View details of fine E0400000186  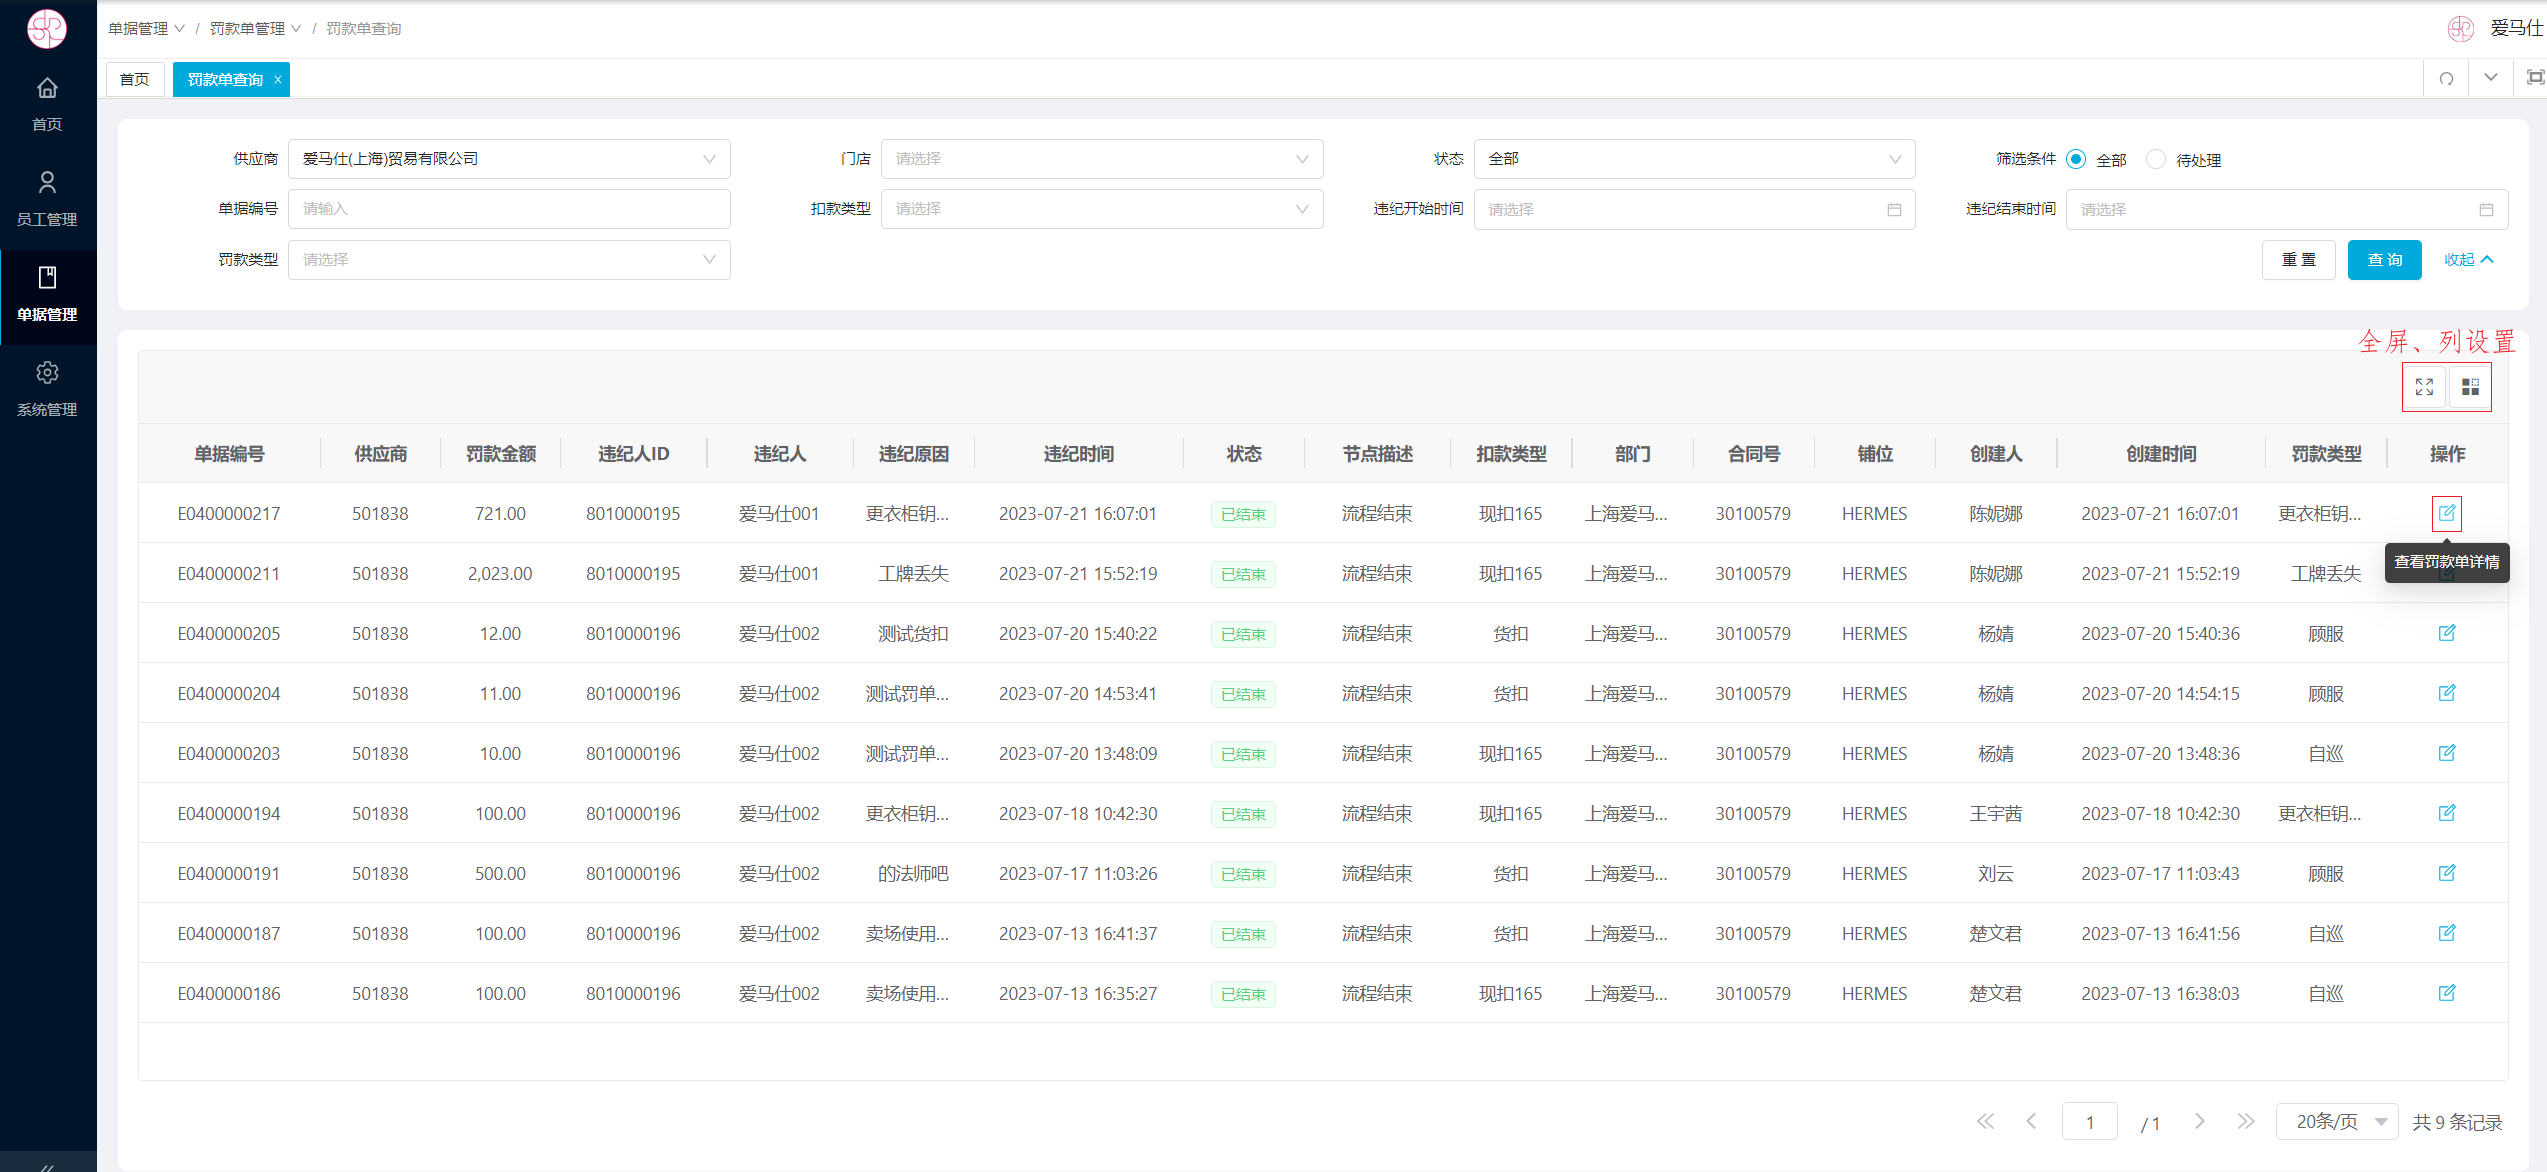click(2447, 993)
